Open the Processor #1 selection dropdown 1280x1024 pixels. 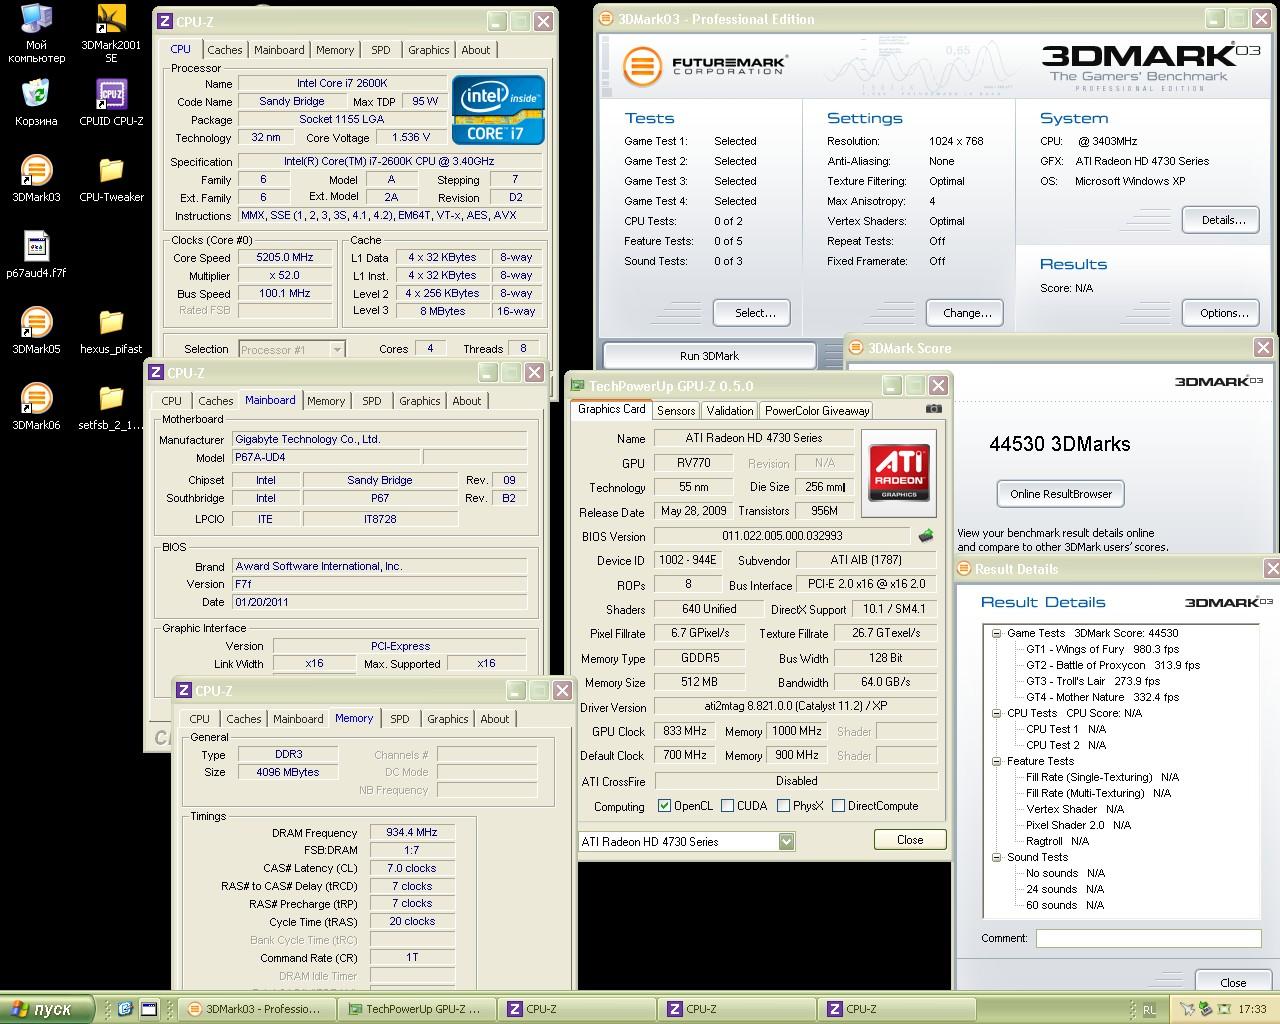pos(337,350)
